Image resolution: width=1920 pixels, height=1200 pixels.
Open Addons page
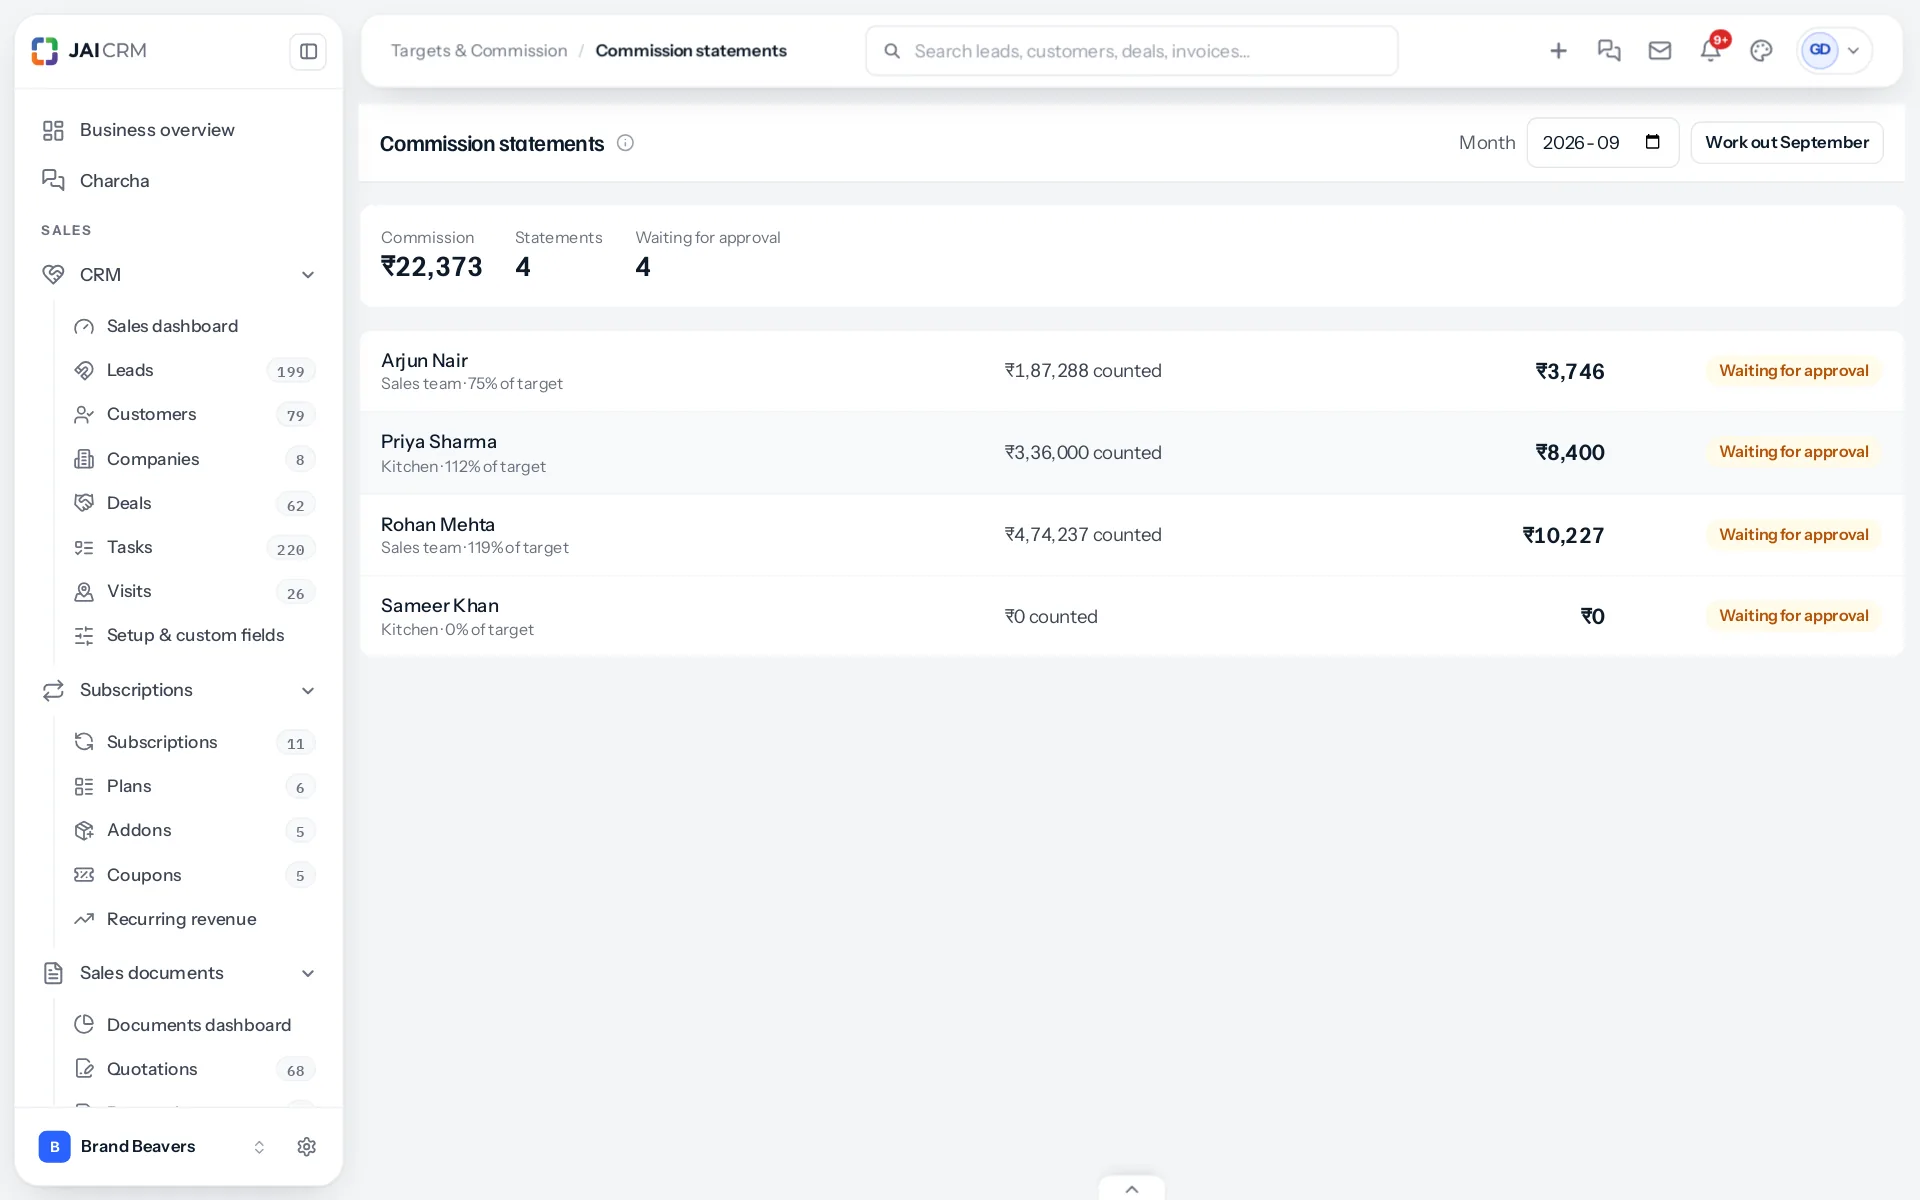194,830
